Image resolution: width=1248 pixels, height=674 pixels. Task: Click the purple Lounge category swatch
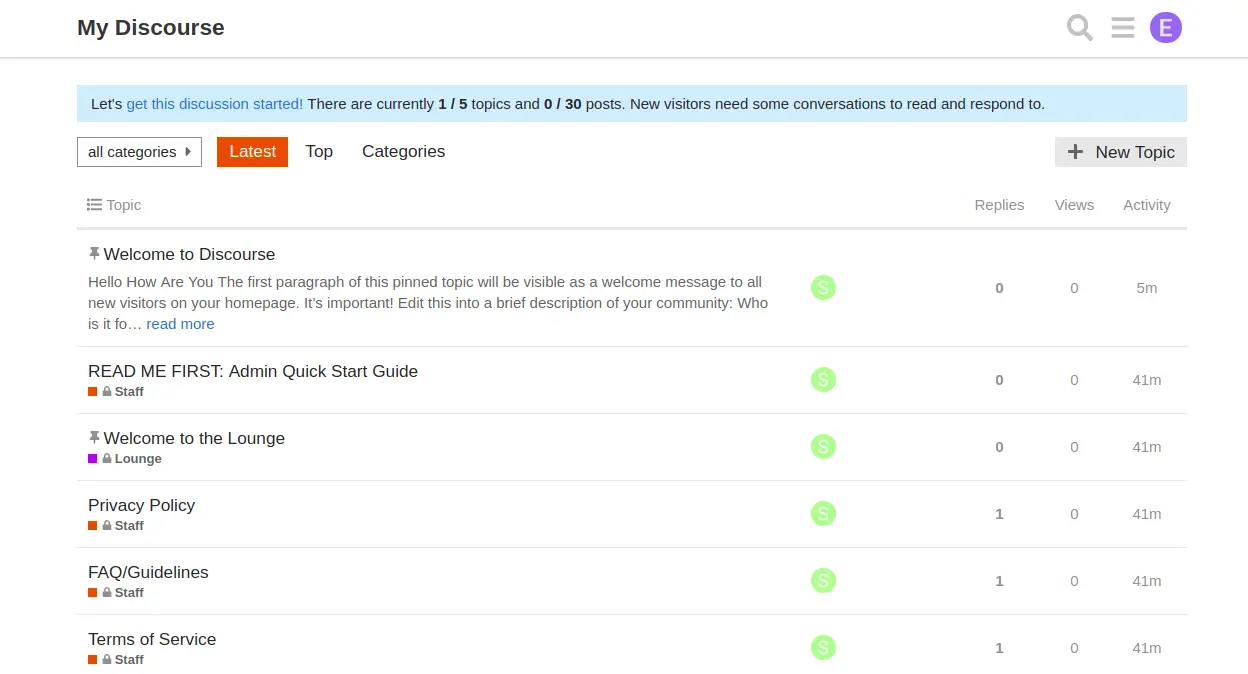click(93, 459)
